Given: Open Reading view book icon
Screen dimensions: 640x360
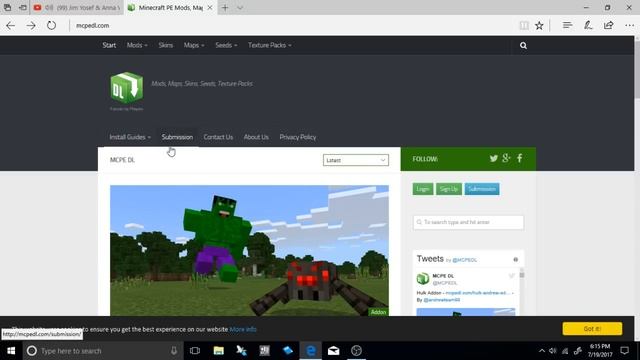Looking at the screenshot, I should tap(524, 25).
